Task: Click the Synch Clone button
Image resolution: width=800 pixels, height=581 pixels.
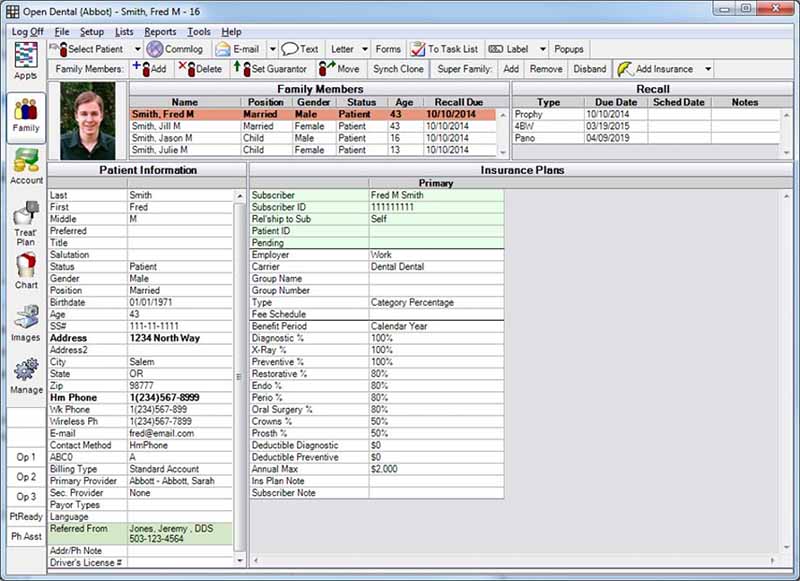Action: [x=398, y=69]
